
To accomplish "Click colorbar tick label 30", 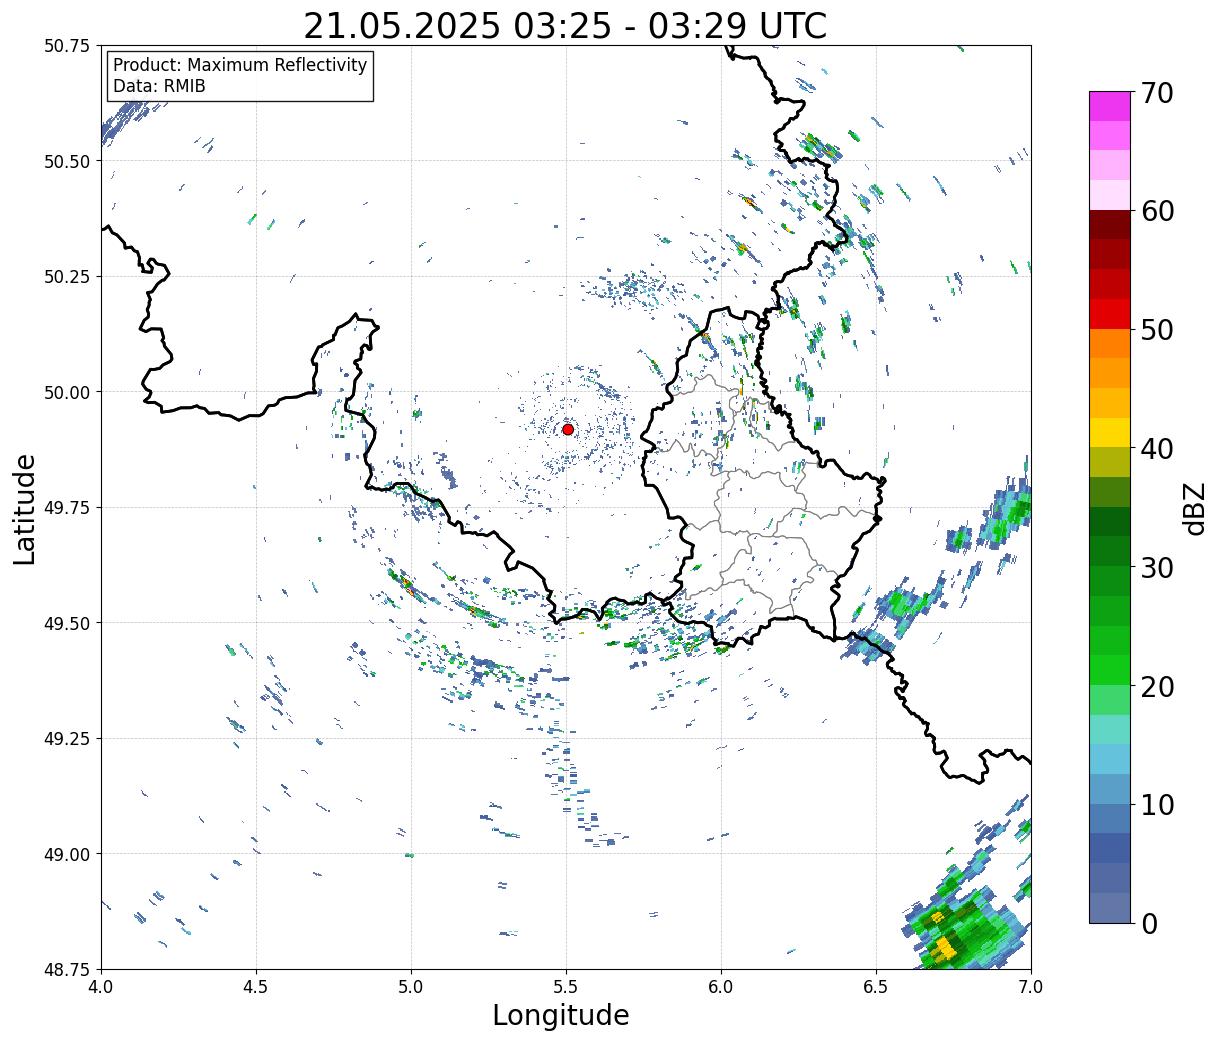I will click(x=1157, y=567).
